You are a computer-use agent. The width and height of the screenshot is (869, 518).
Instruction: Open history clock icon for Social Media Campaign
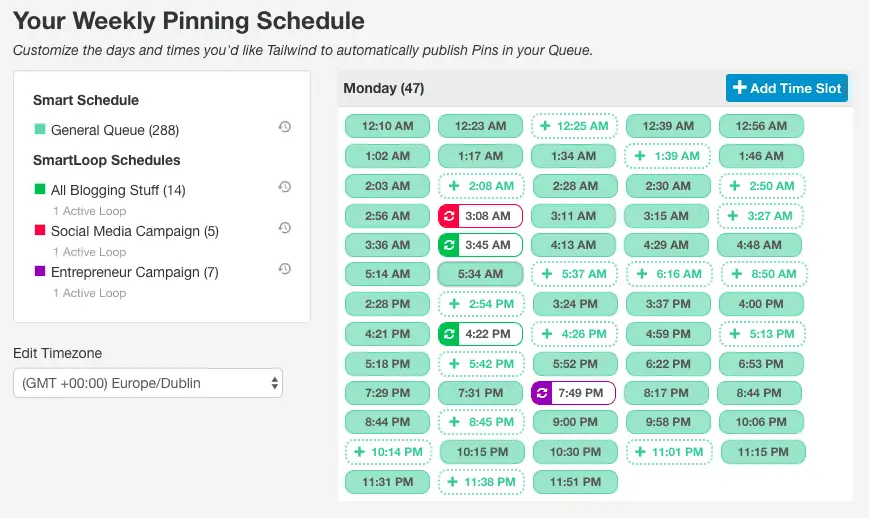point(285,228)
